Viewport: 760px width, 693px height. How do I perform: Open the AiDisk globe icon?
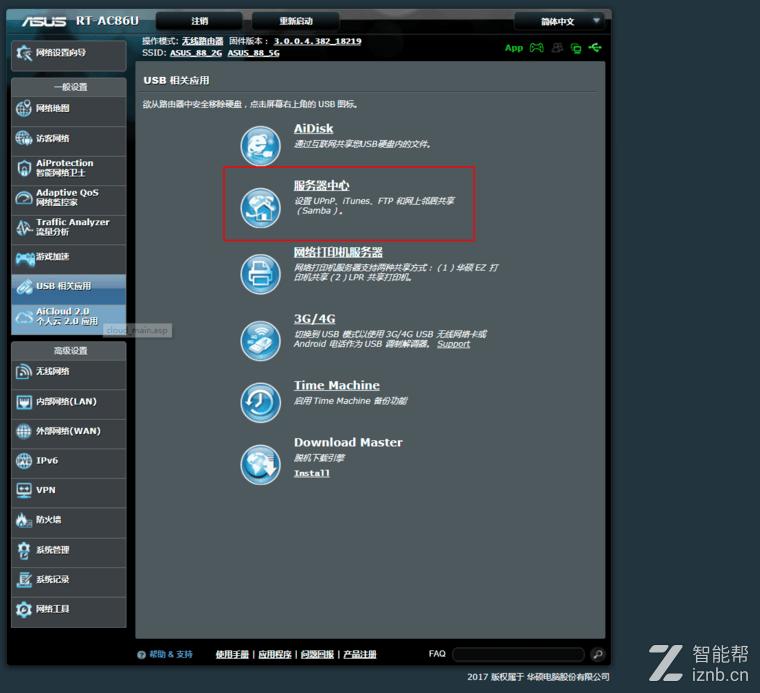[260, 146]
